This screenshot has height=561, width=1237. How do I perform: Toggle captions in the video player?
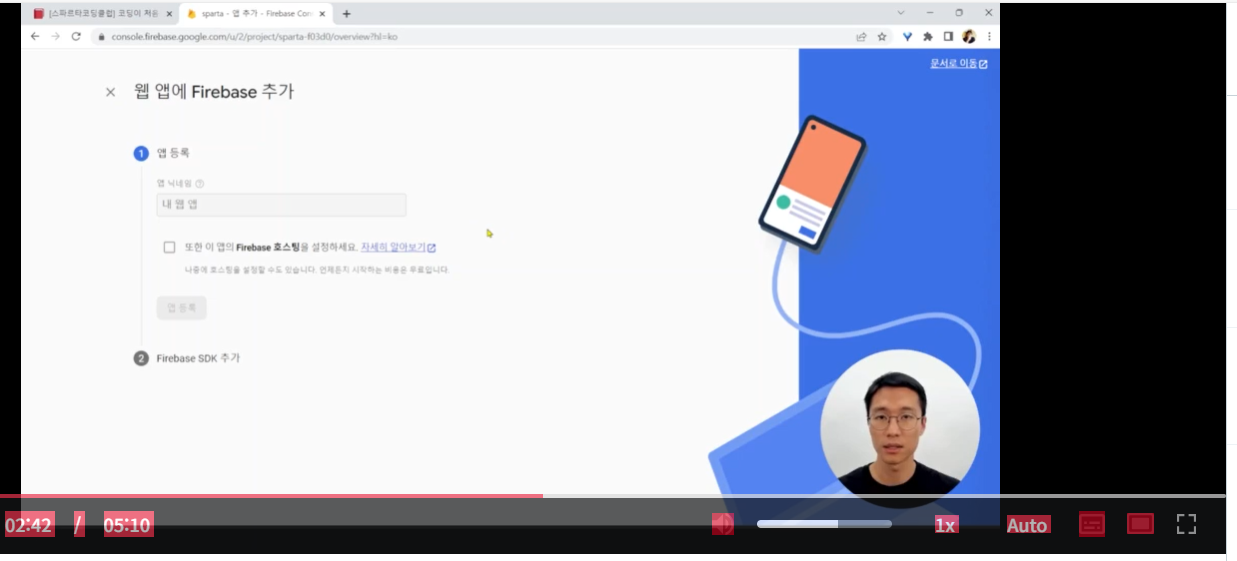pyautogui.click(x=1092, y=524)
